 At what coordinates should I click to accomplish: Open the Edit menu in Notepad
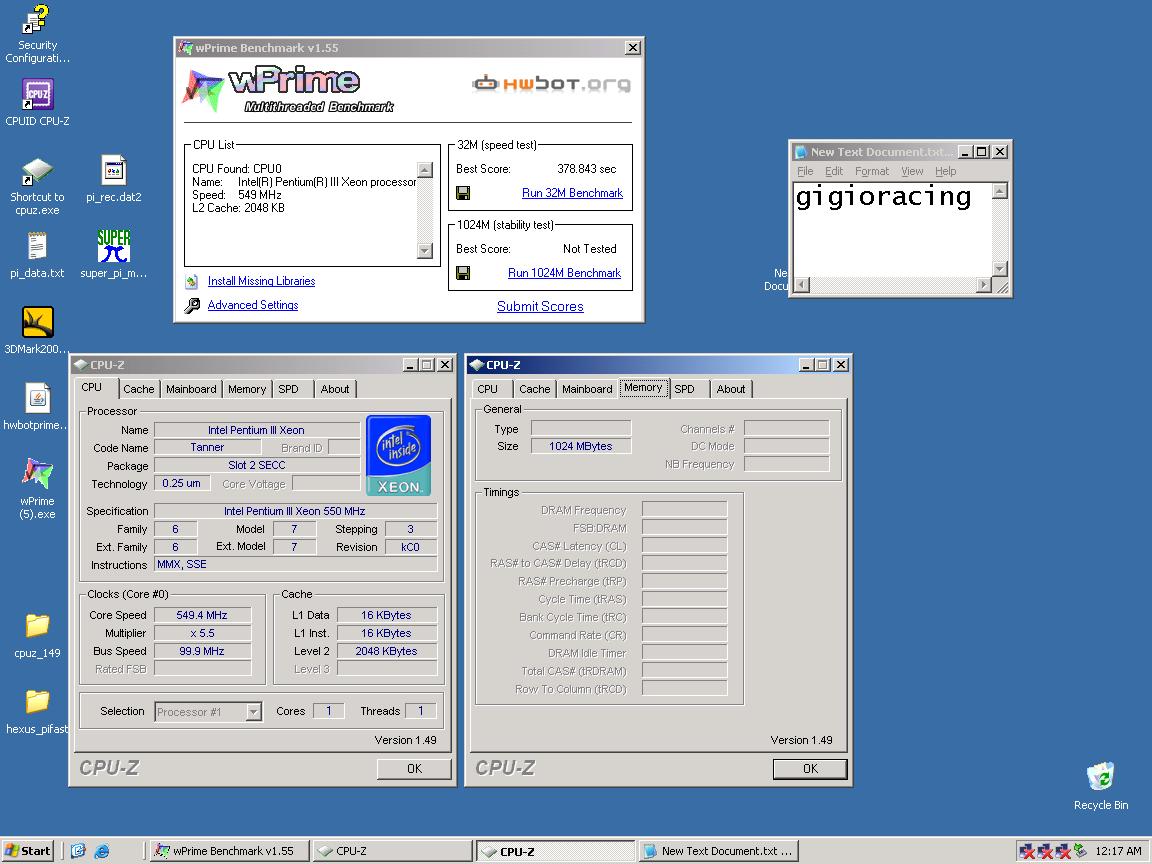(x=834, y=171)
